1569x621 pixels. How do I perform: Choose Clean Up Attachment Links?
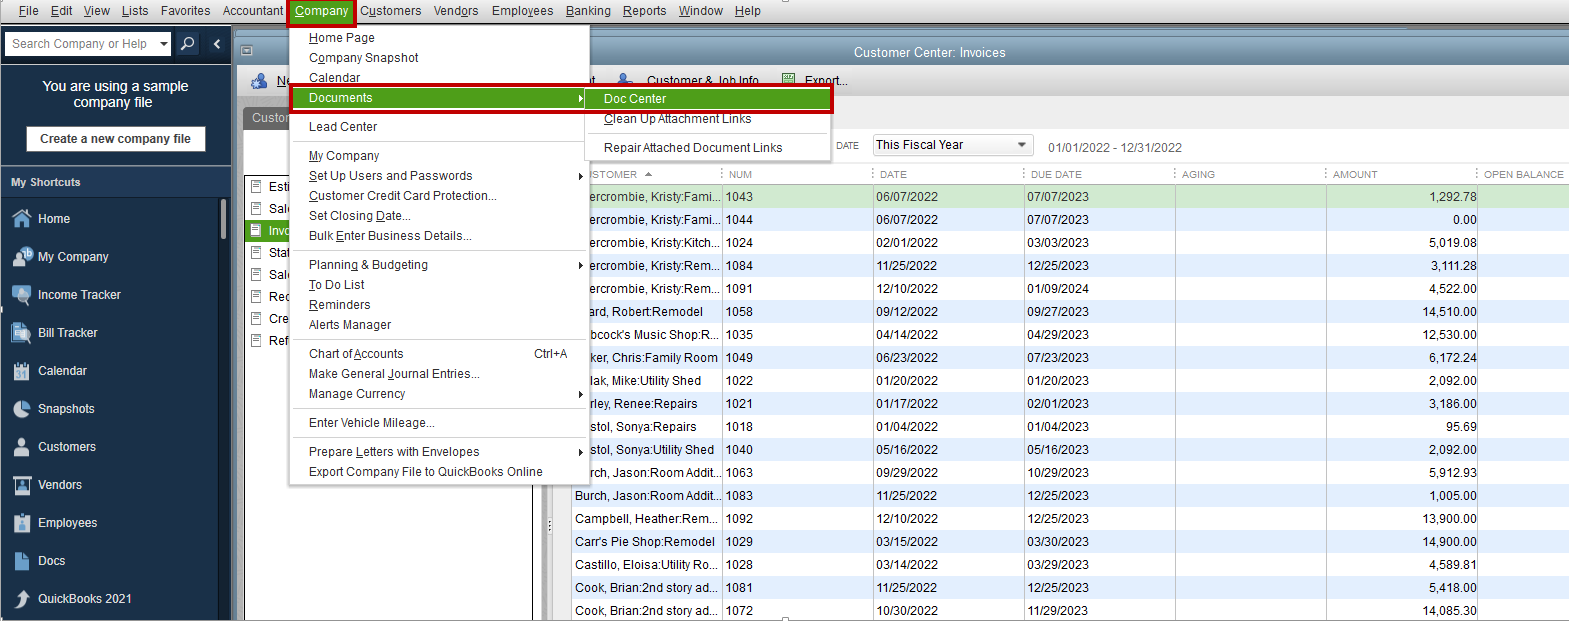pos(677,119)
